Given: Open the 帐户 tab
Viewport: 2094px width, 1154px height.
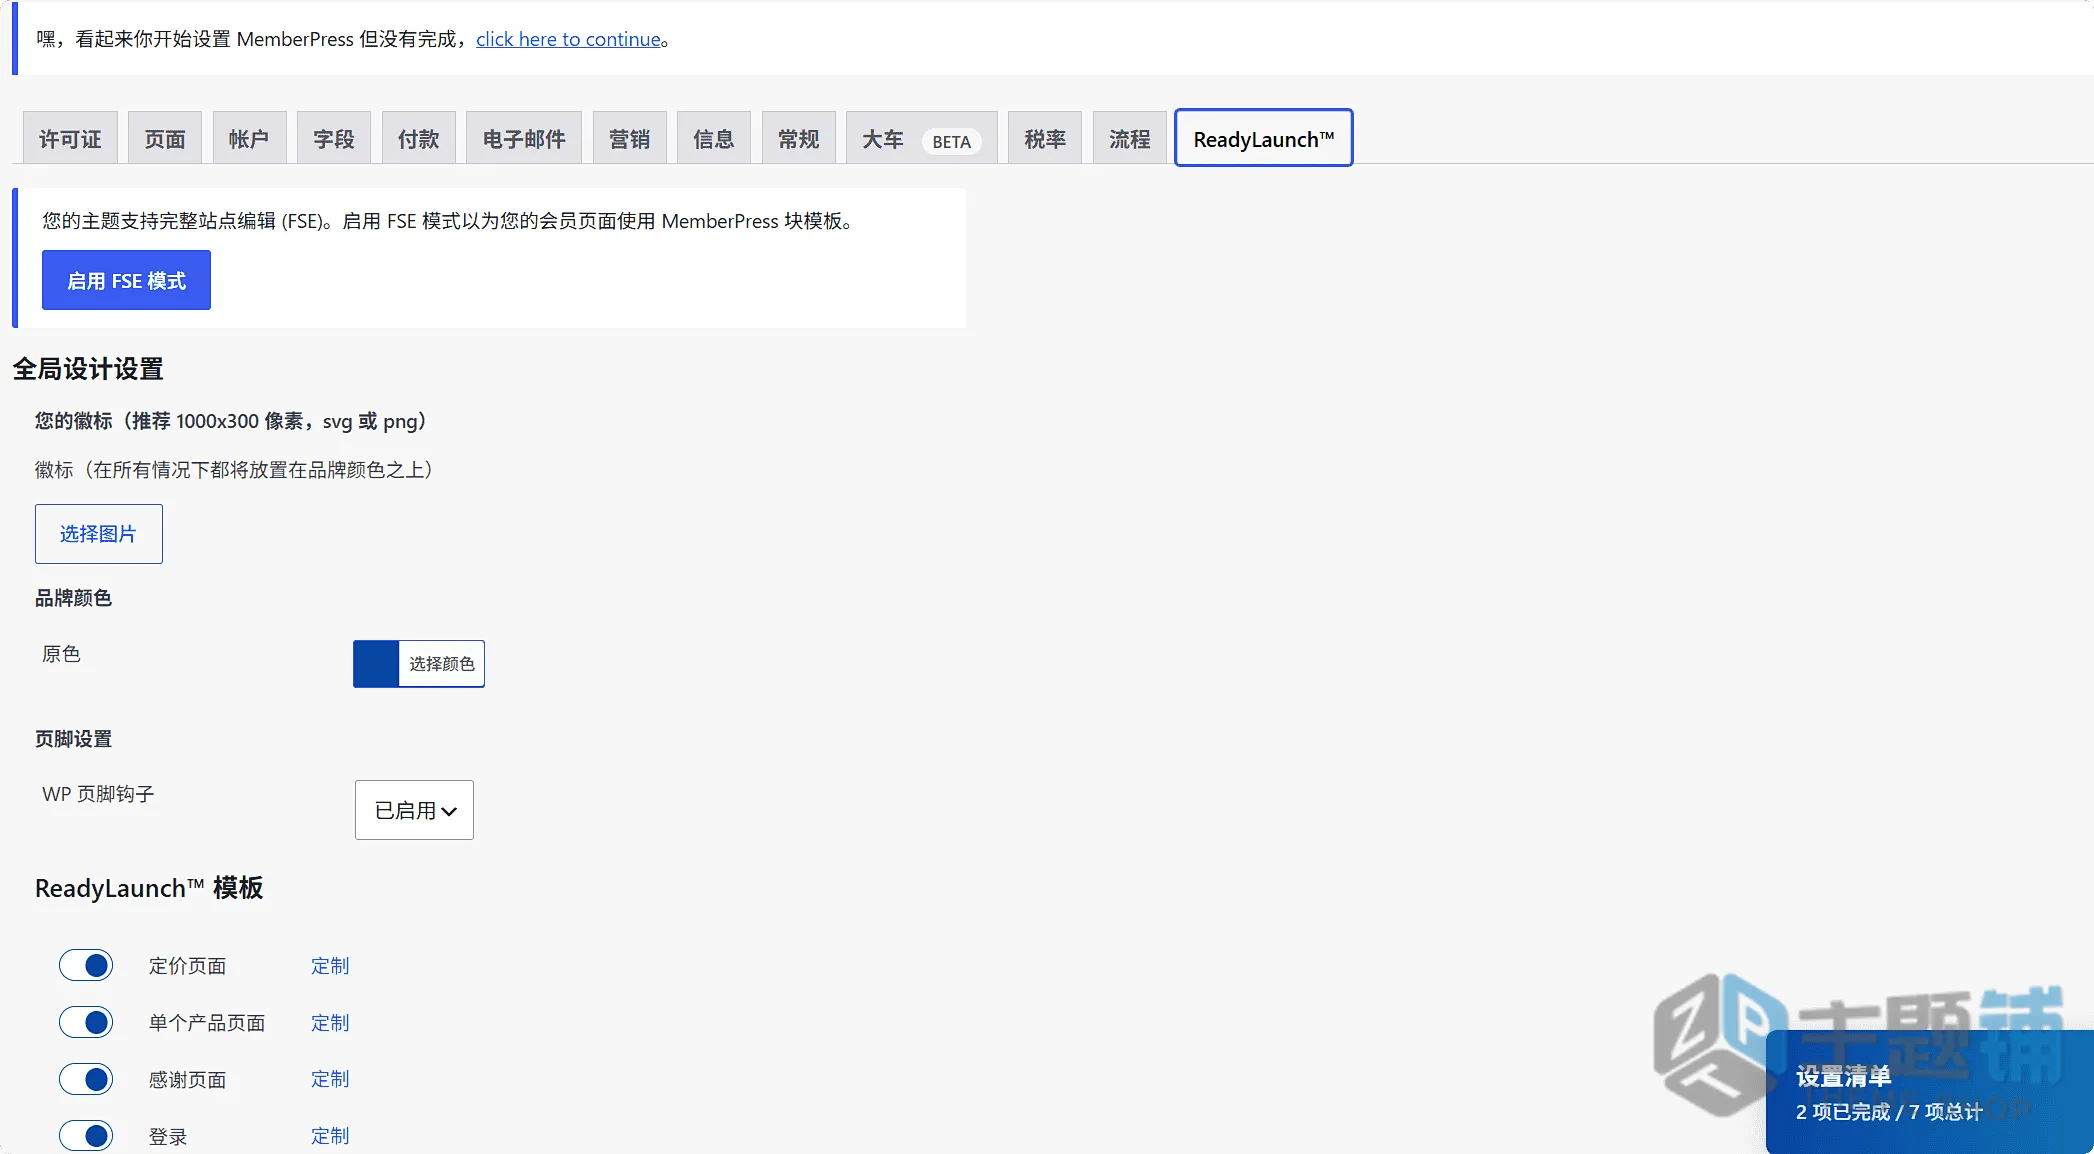Looking at the screenshot, I should coord(249,138).
